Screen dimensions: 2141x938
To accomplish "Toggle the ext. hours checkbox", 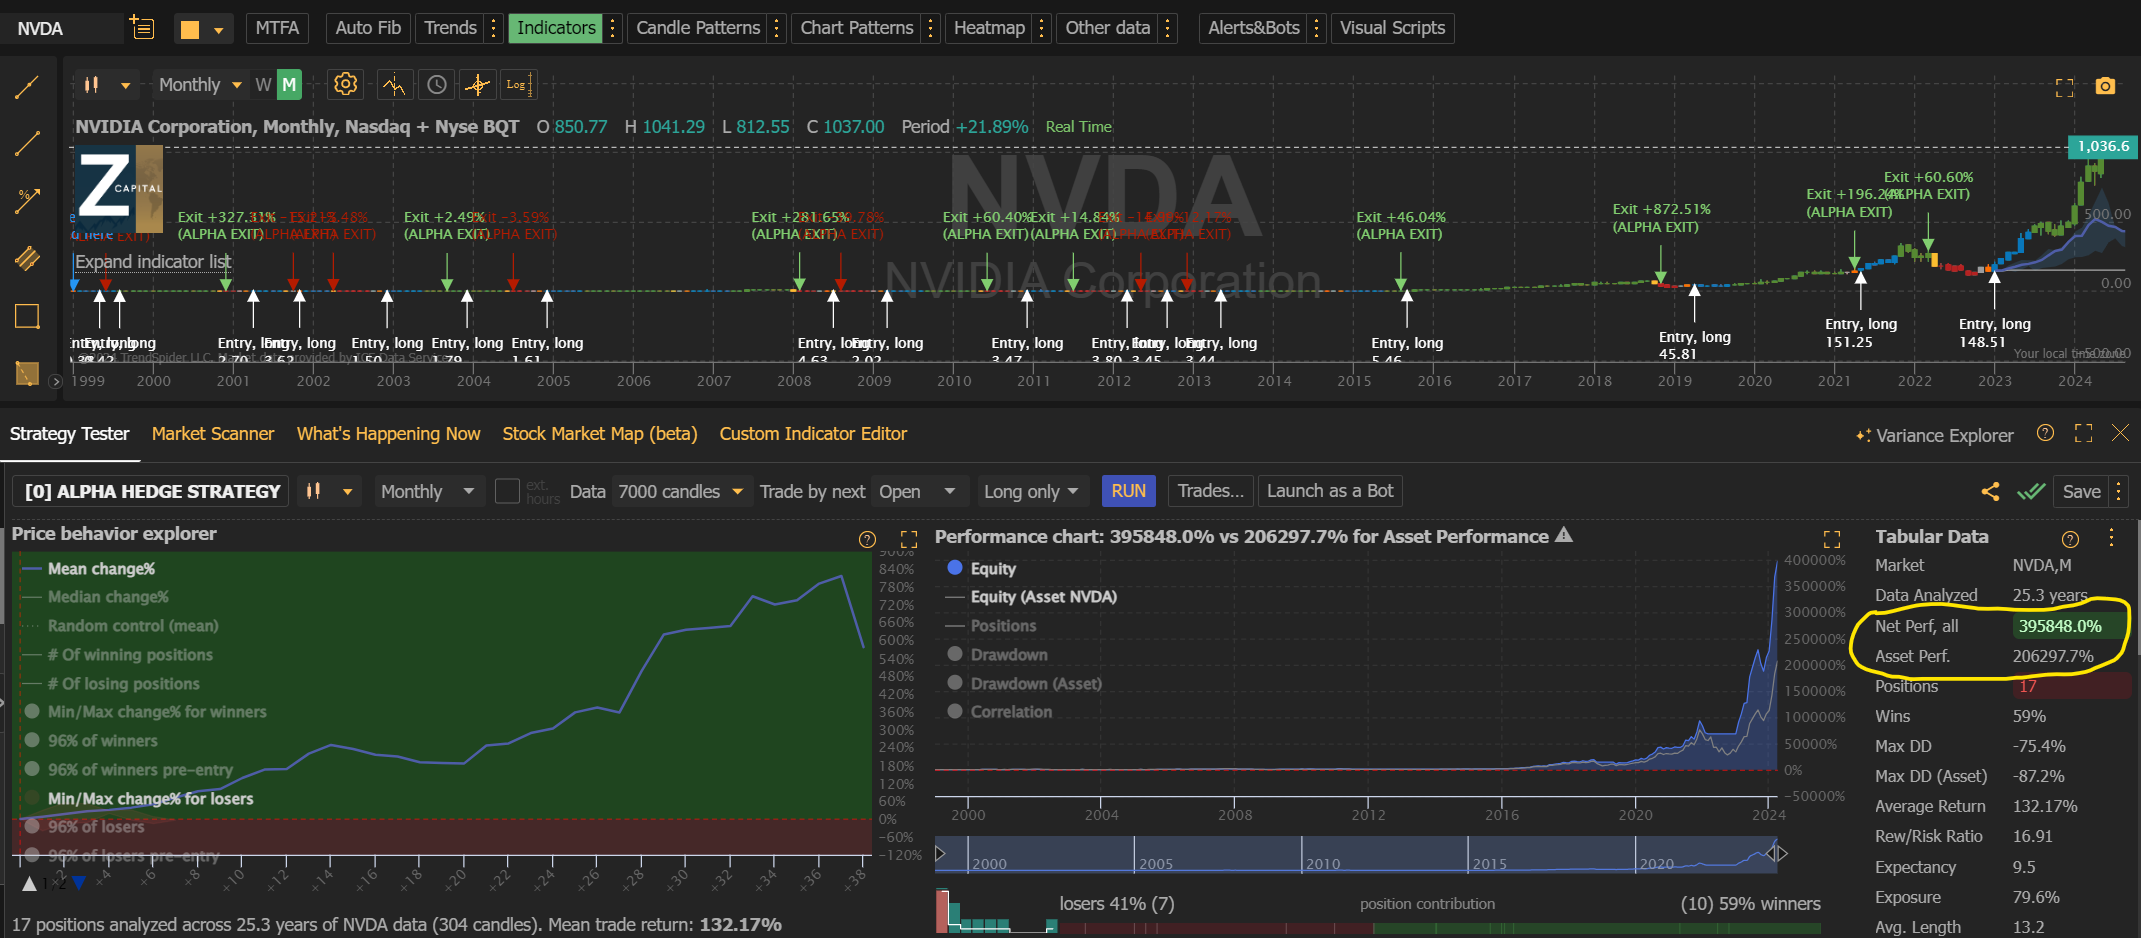I will [x=507, y=491].
